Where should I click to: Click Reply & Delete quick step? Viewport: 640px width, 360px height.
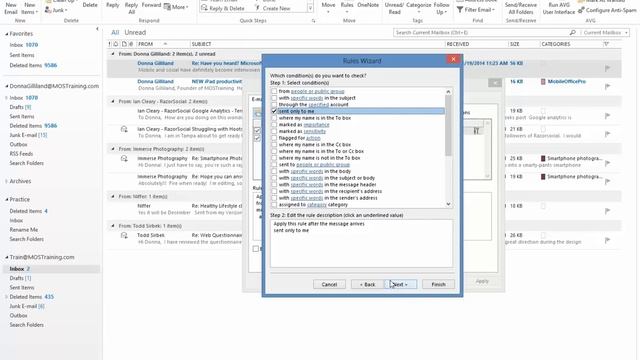[223, 8]
